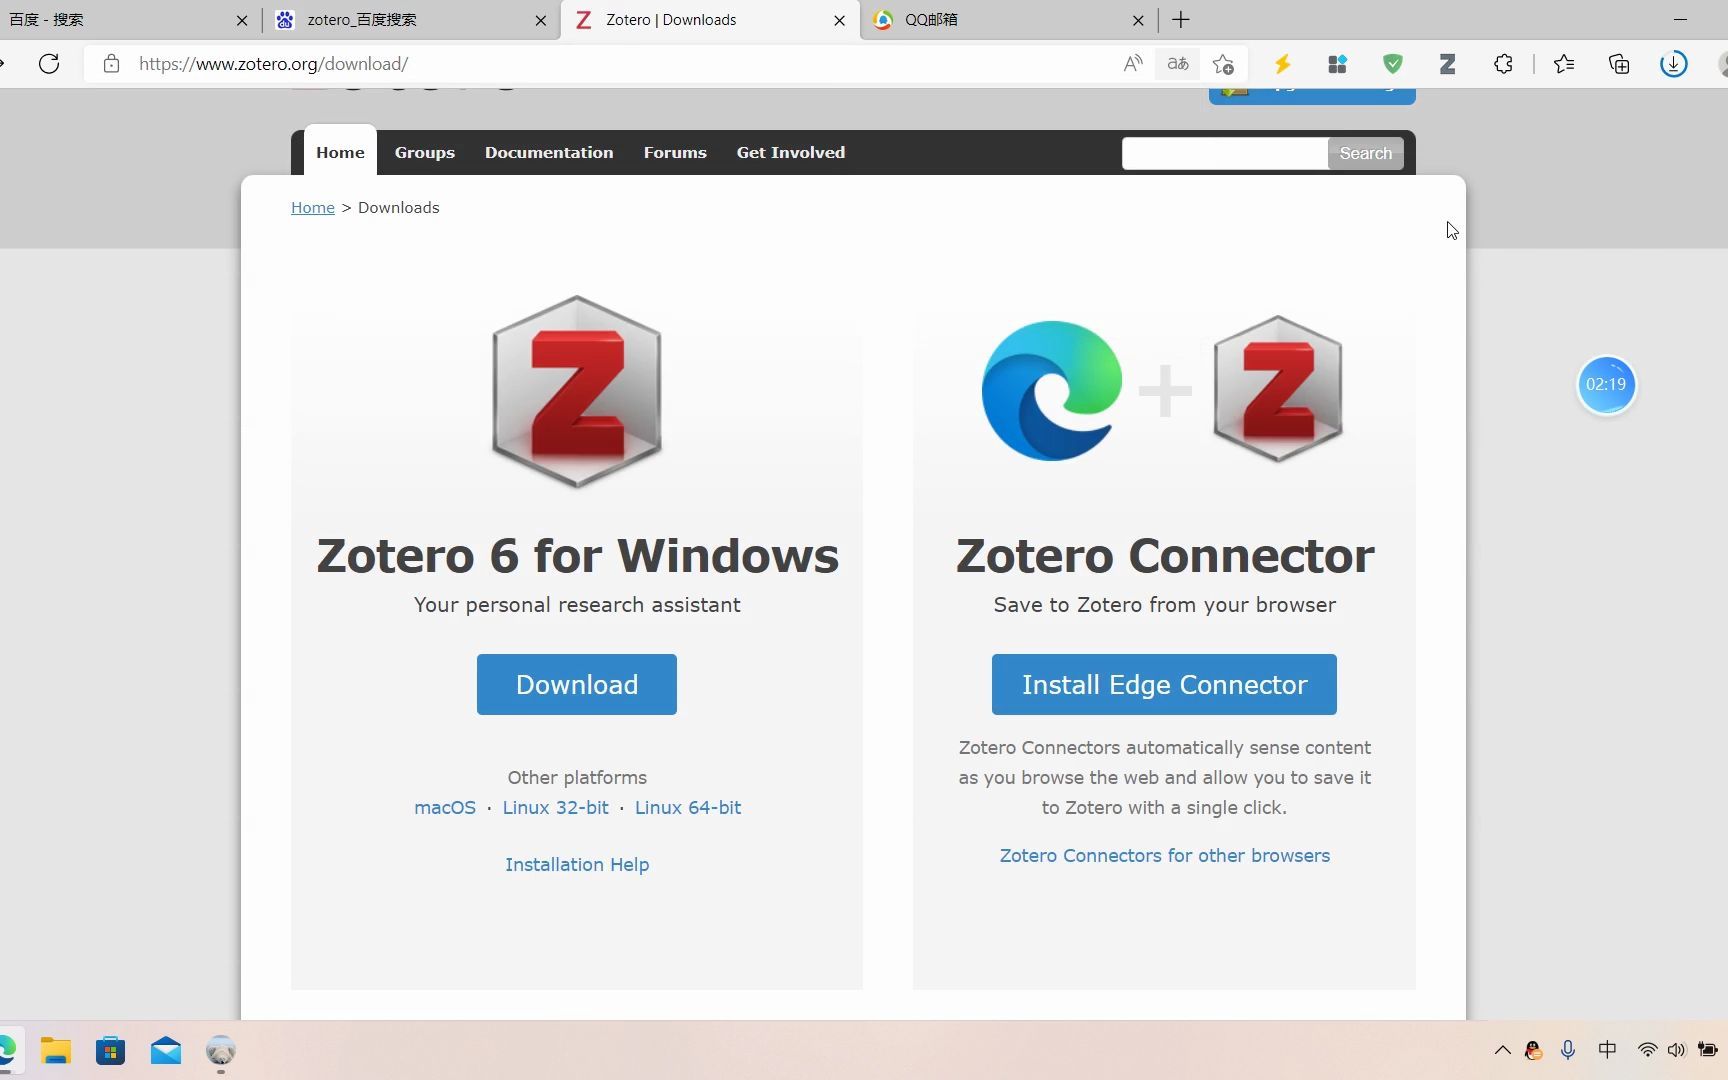The height and width of the screenshot is (1080, 1728).
Task: Open Microsoft Store from the taskbar
Action: click(x=111, y=1051)
